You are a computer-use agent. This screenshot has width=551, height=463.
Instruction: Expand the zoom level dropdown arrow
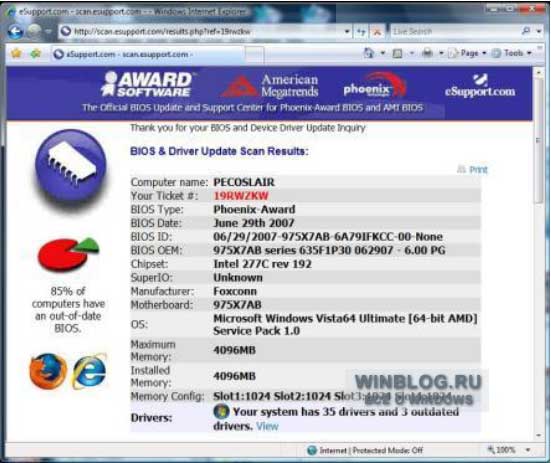point(528,450)
